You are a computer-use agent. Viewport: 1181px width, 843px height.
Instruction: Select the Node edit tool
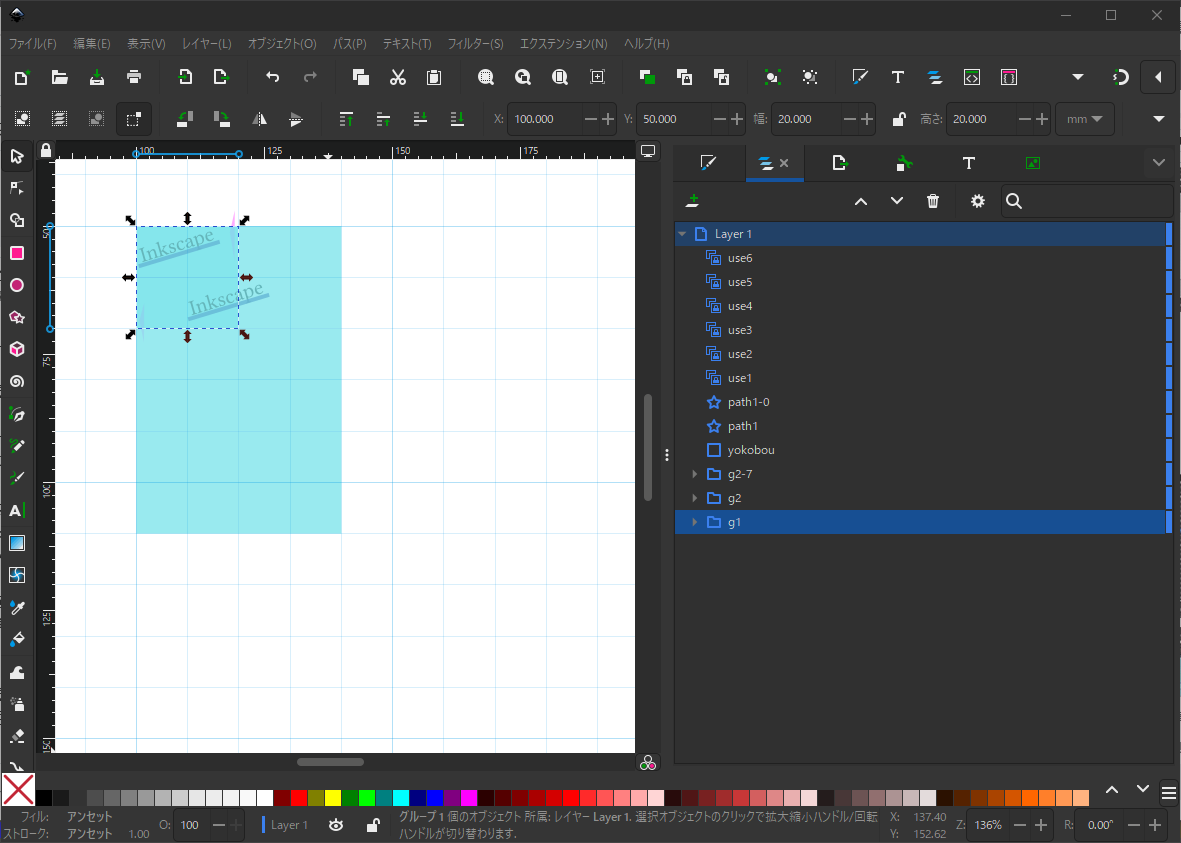click(17, 188)
